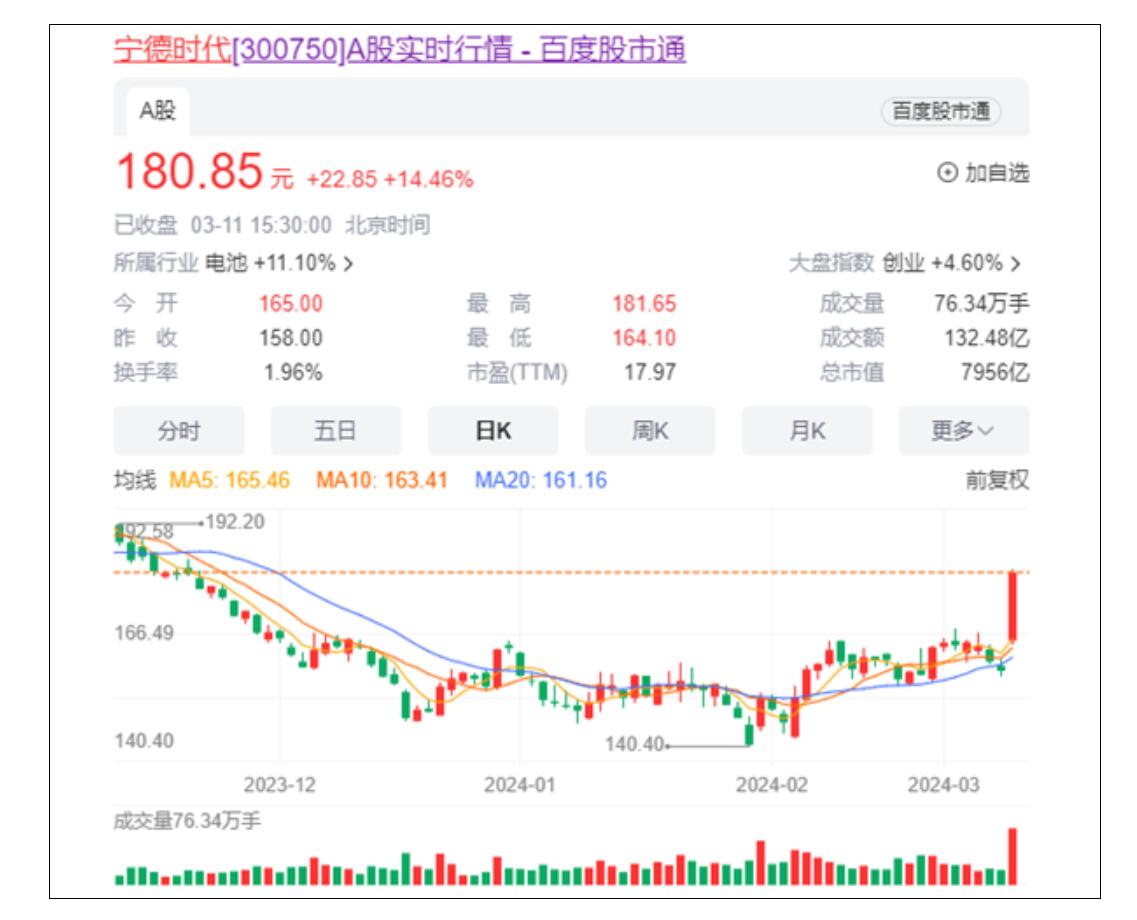This screenshot has height=920, width=1137.
Task: Click the 百度股市通 badge button
Action: coord(940,111)
